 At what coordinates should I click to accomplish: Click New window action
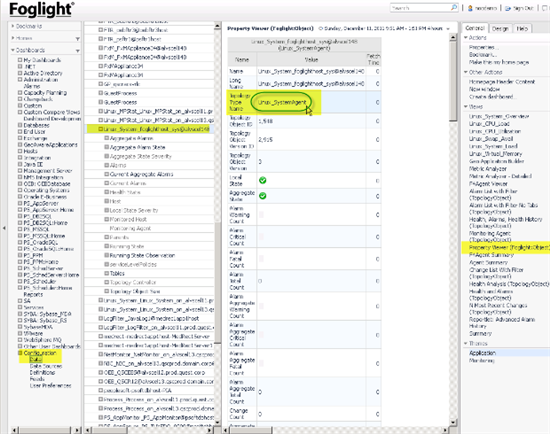484,89
